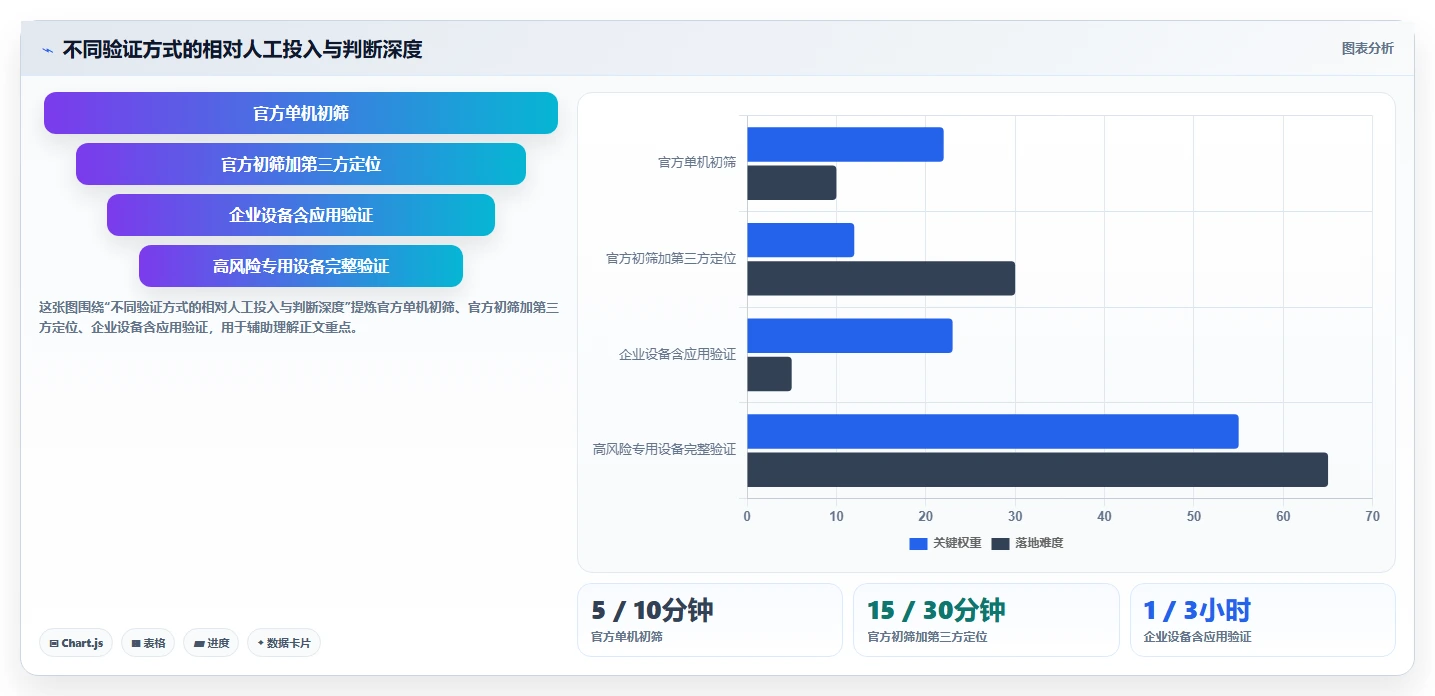This screenshot has height=696, width=1435.
Task: Click the 1 / 3小时 data card
Action: [x=1263, y=620]
